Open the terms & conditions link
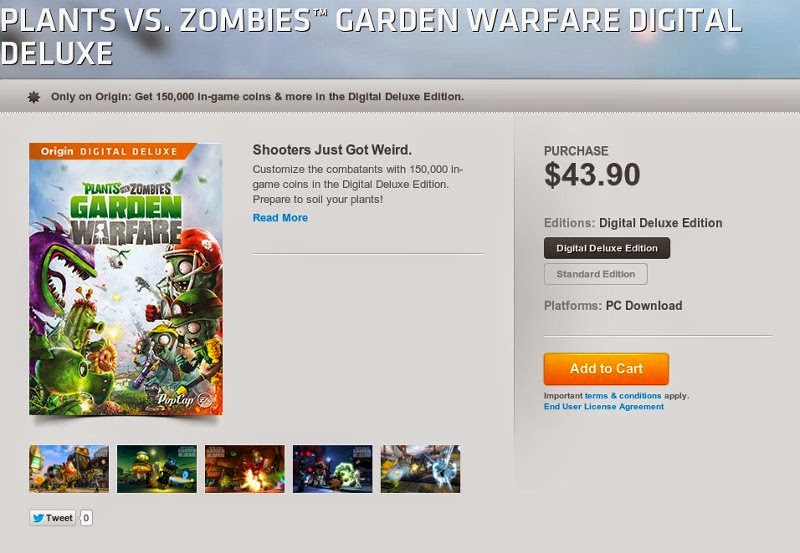 tap(622, 395)
